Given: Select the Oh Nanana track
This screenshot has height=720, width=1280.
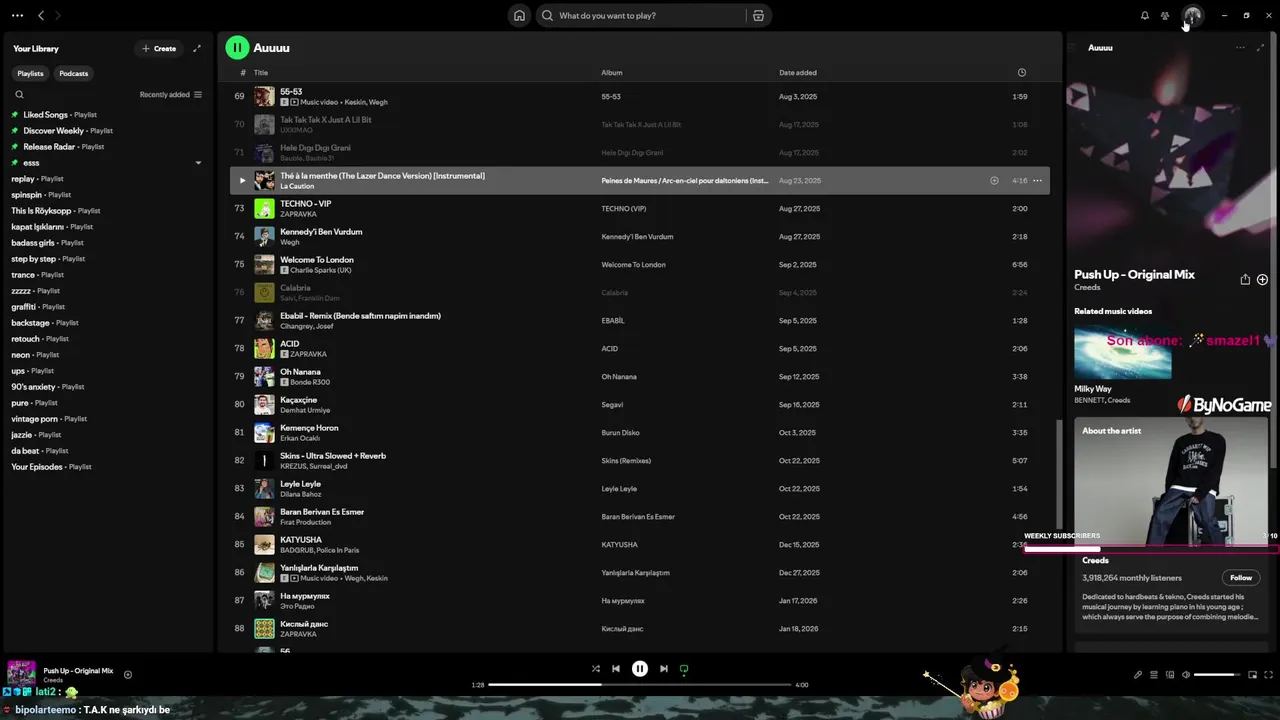Looking at the screenshot, I should 640,377.
